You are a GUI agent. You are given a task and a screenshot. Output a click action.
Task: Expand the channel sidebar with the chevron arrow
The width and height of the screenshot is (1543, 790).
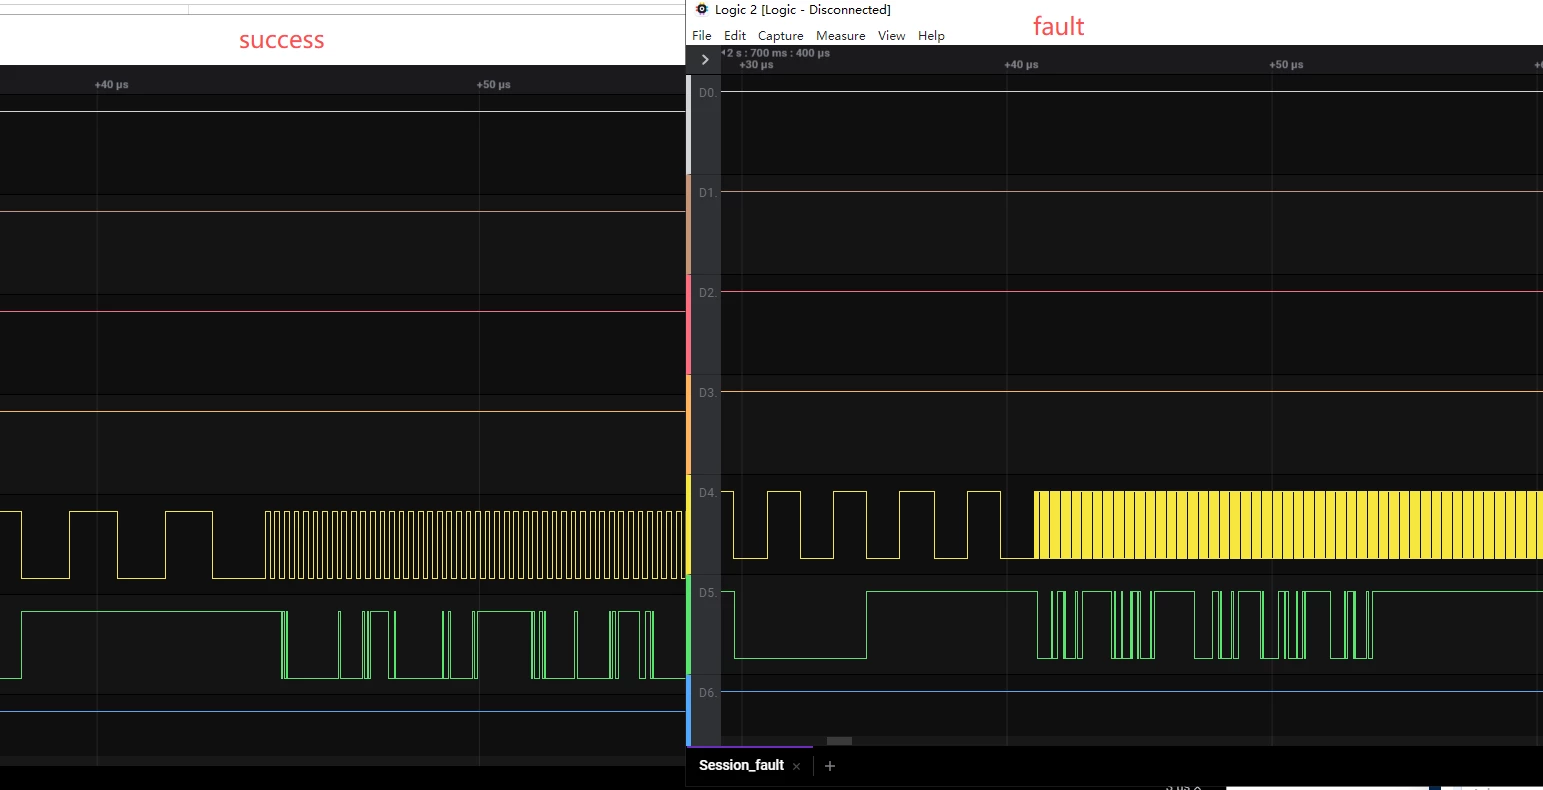705,60
